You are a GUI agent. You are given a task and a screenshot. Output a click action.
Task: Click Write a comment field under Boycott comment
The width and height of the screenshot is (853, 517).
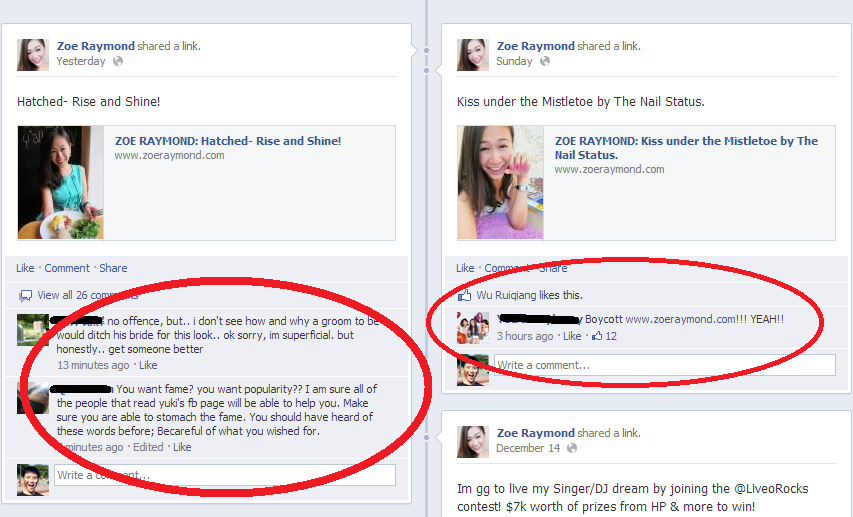click(664, 365)
